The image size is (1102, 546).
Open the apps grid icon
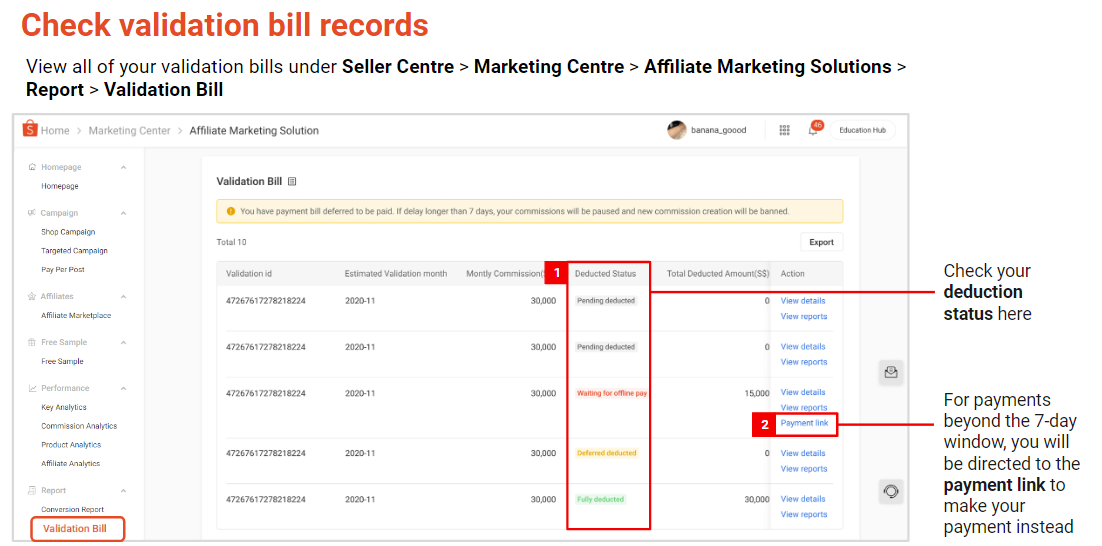(784, 130)
